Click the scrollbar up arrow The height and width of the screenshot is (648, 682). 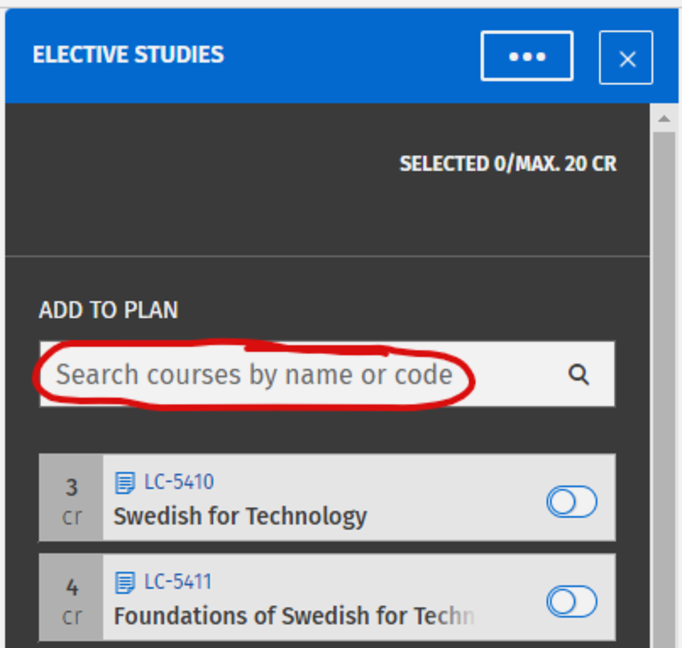663,119
